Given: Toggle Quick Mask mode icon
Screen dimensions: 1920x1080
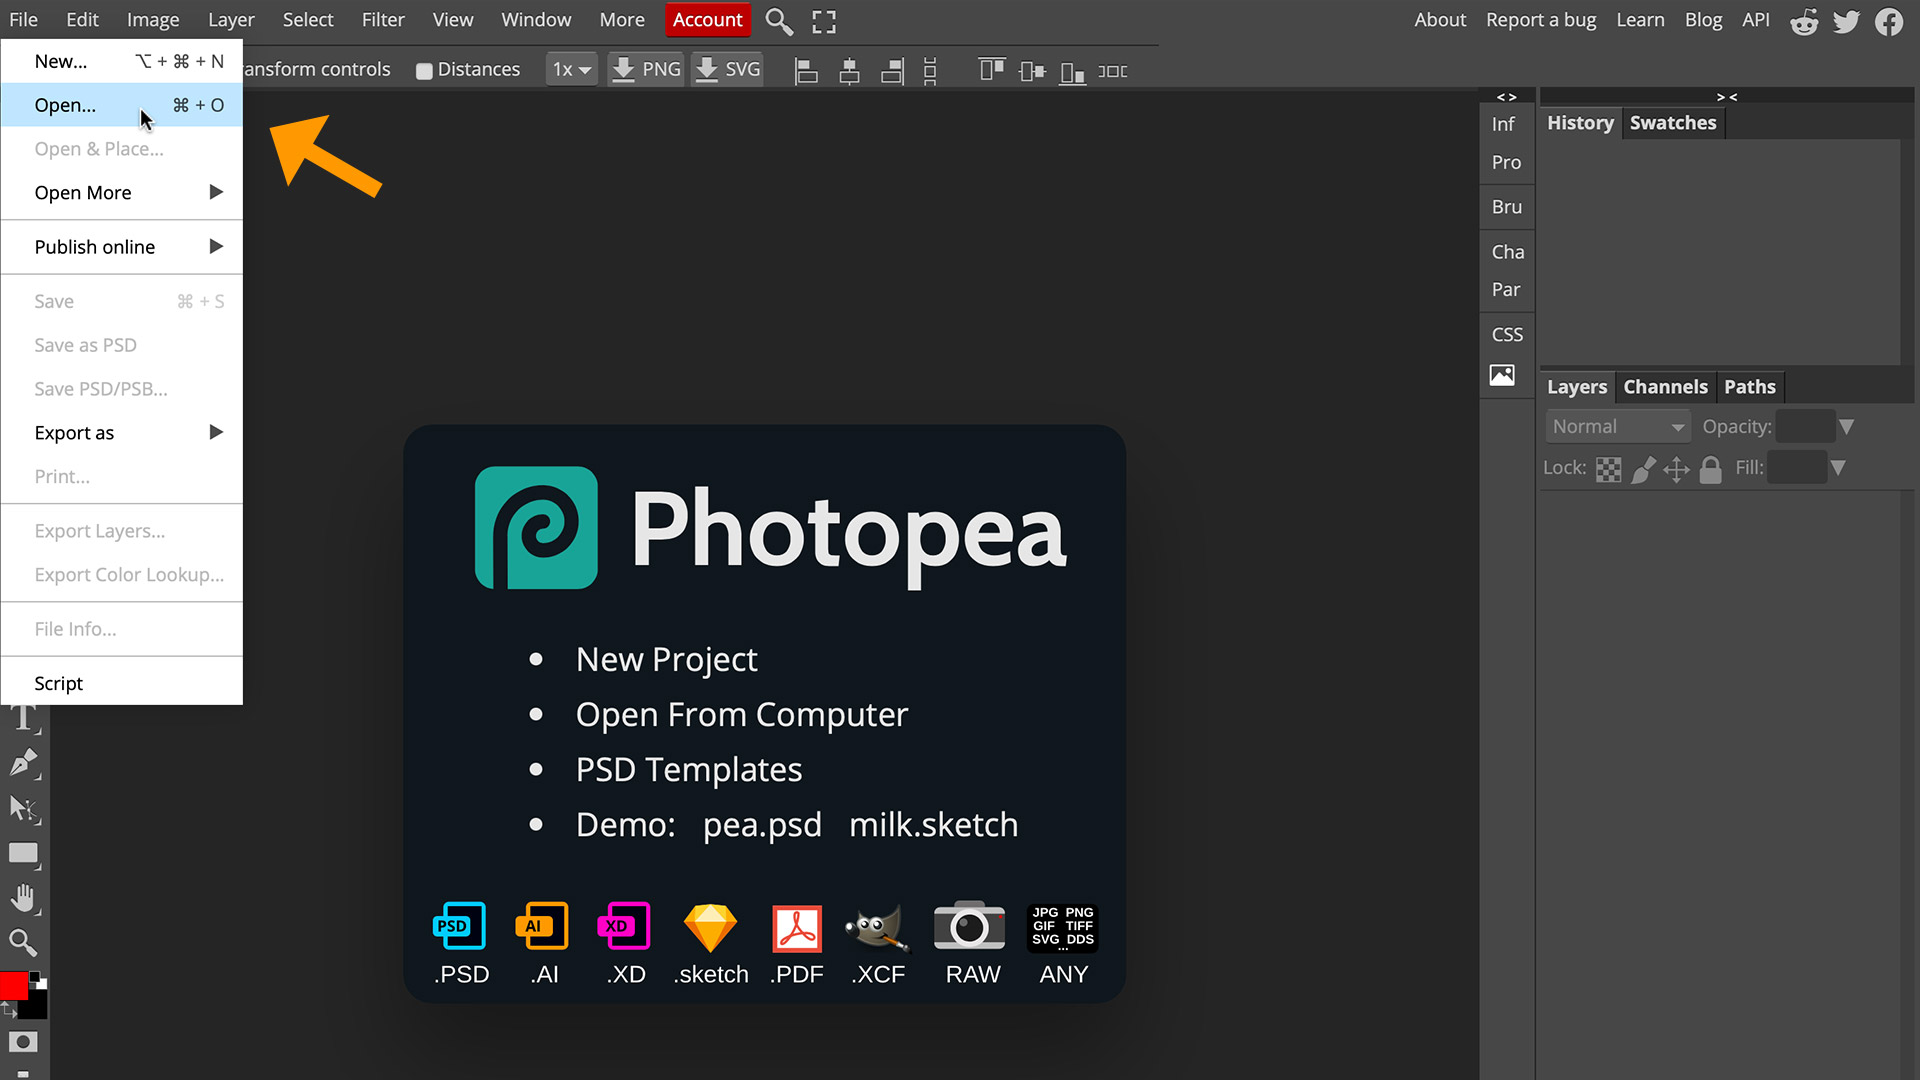Looking at the screenshot, I should pyautogui.click(x=23, y=1041).
